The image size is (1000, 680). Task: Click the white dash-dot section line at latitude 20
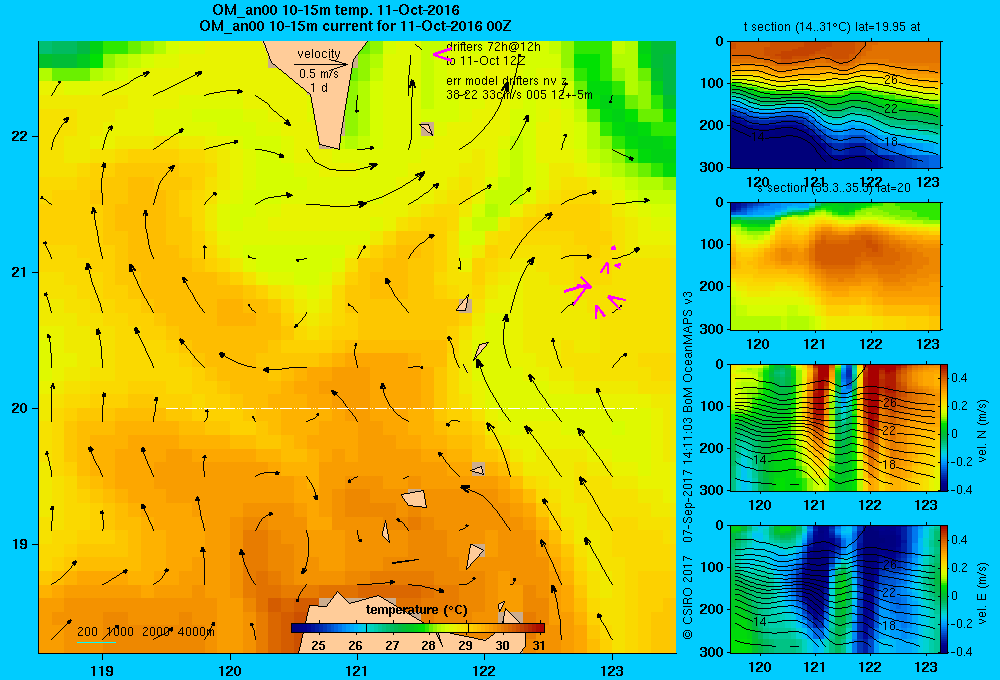coord(401,408)
